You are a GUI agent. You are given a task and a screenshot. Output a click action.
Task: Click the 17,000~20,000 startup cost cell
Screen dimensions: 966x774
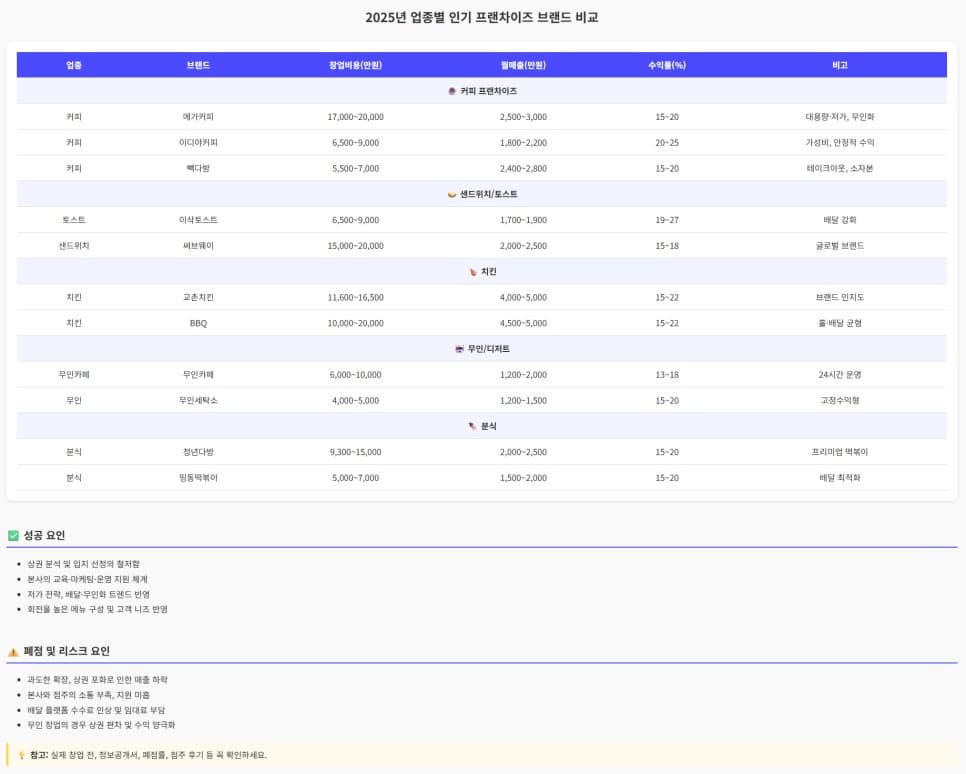coord(355,117)
